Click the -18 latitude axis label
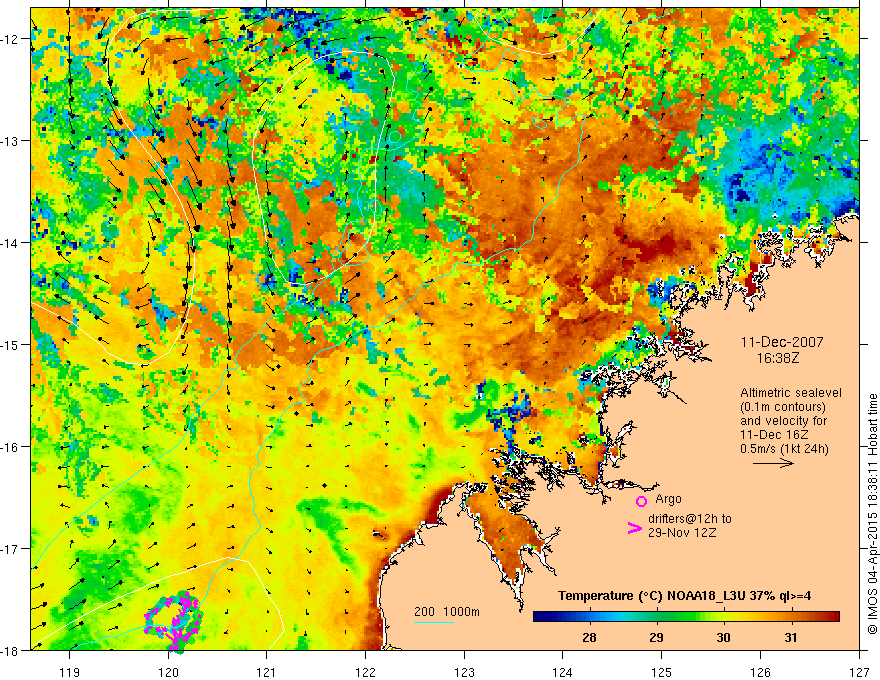This screenshot has height=680, width=880. (11, 650)
